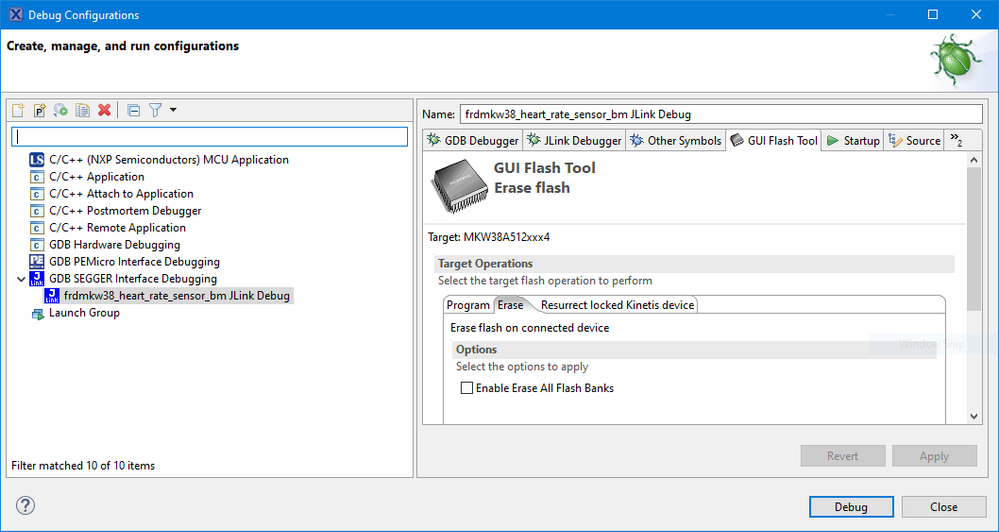Select frdmkw38_heart_rate_sensor_bm JLink Debug configuration

(176, 296)
